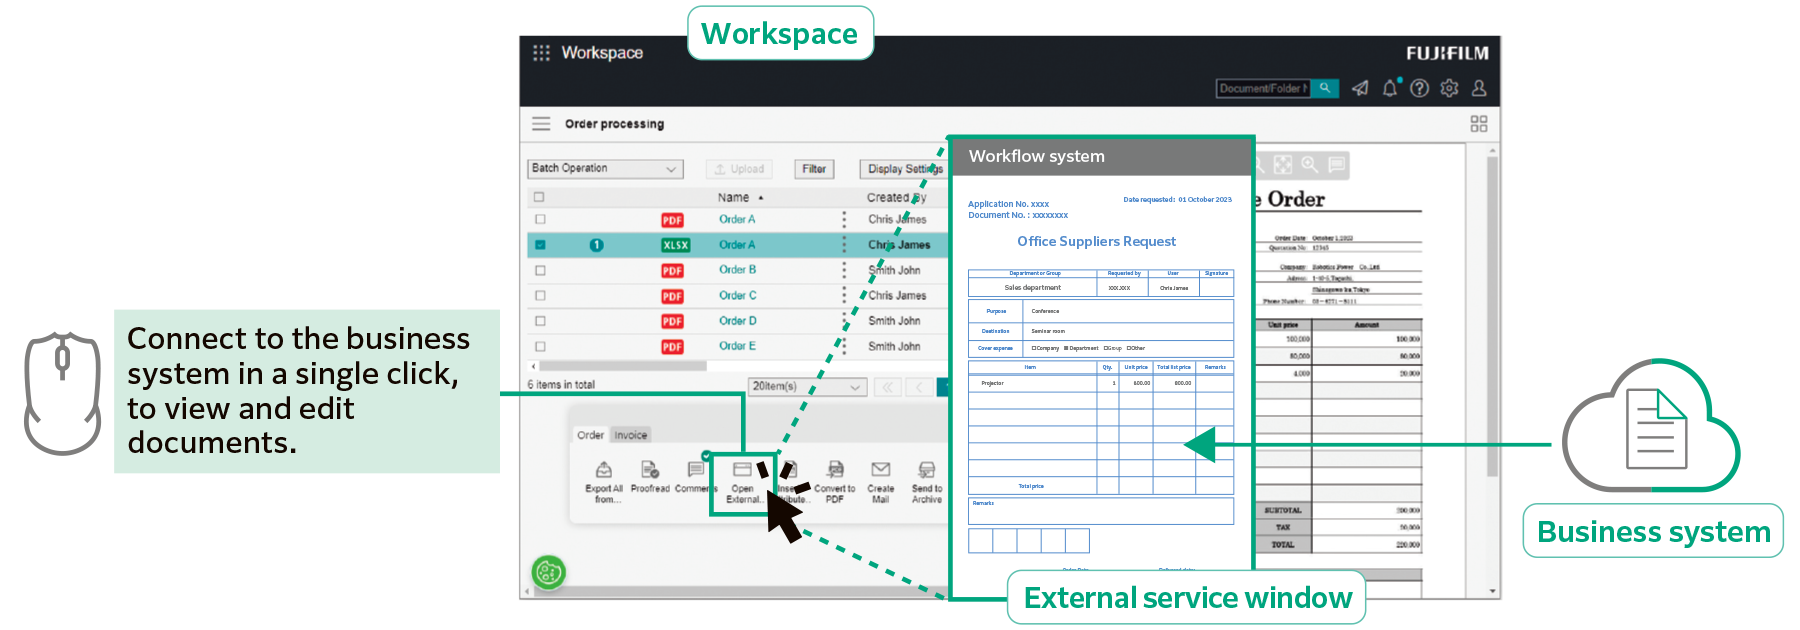Switch to the Invoice tab
Screen dimensions: 1800x630
tap(630, 435)
